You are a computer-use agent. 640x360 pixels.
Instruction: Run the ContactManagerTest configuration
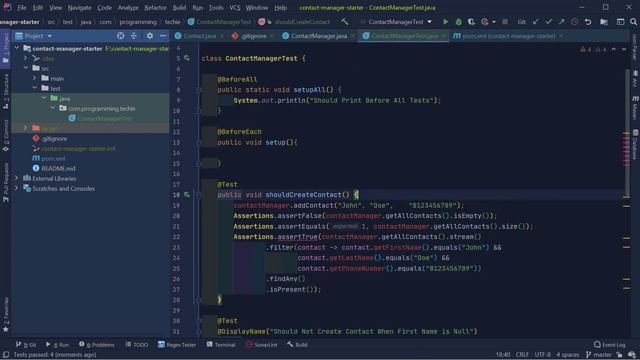click(x=445, y=22)
